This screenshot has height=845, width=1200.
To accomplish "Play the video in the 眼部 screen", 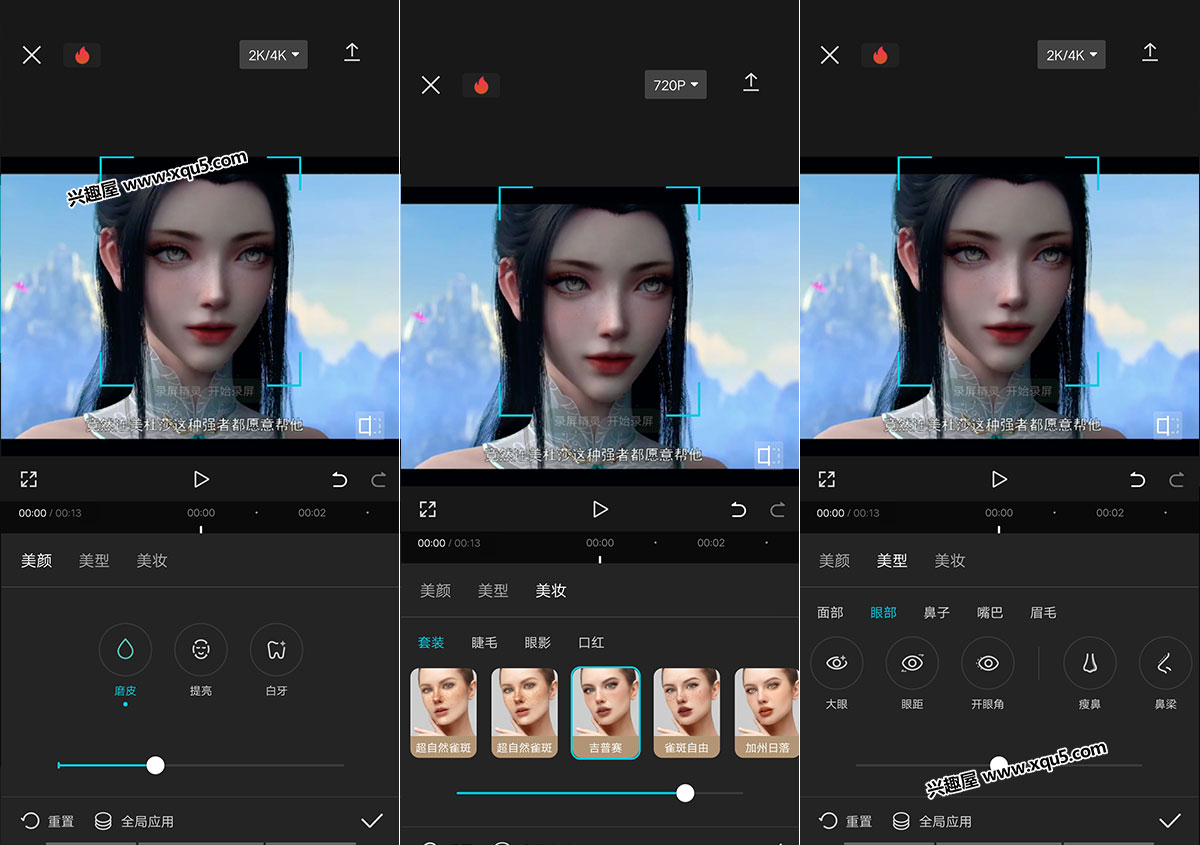I will (x=999, y=480).
